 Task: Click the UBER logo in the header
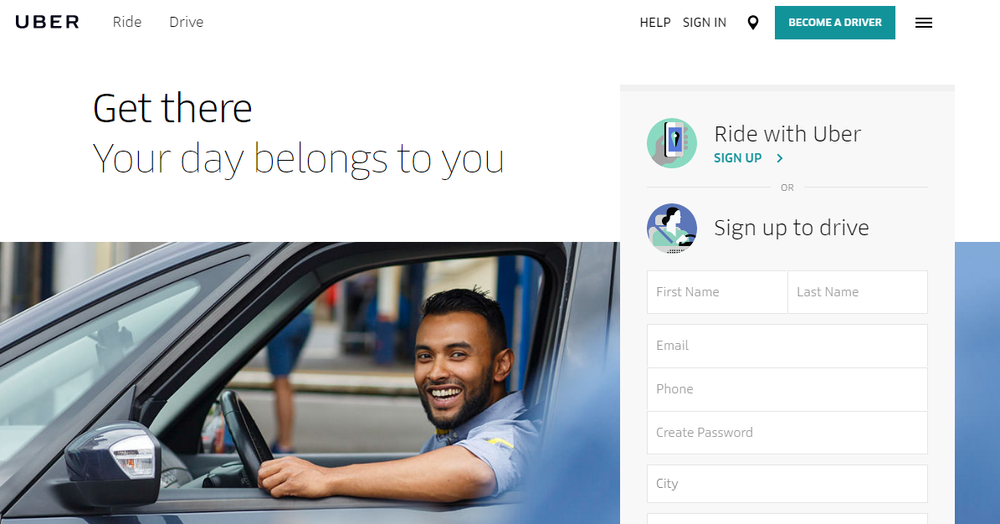tap(47, 22)
